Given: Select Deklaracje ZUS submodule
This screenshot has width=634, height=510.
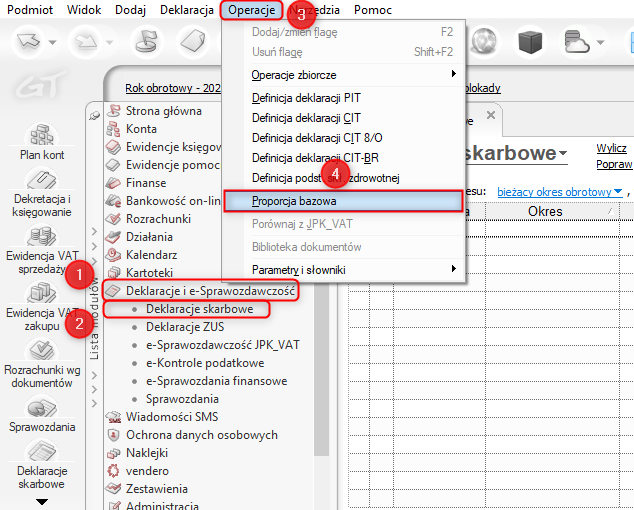Looking at the screenshot, I should click(185, 327).
